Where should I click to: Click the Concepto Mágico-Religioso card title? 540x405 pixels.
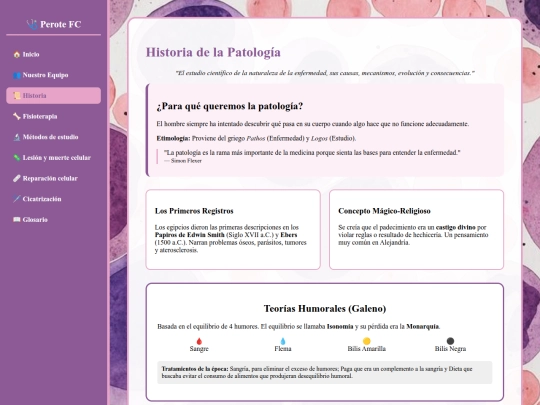coord(384,211)
